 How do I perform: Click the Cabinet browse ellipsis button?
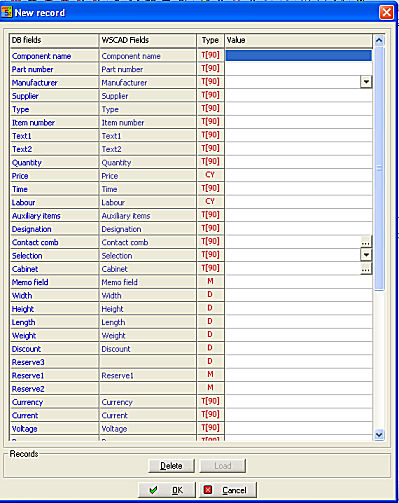click(x=366, y=269)
